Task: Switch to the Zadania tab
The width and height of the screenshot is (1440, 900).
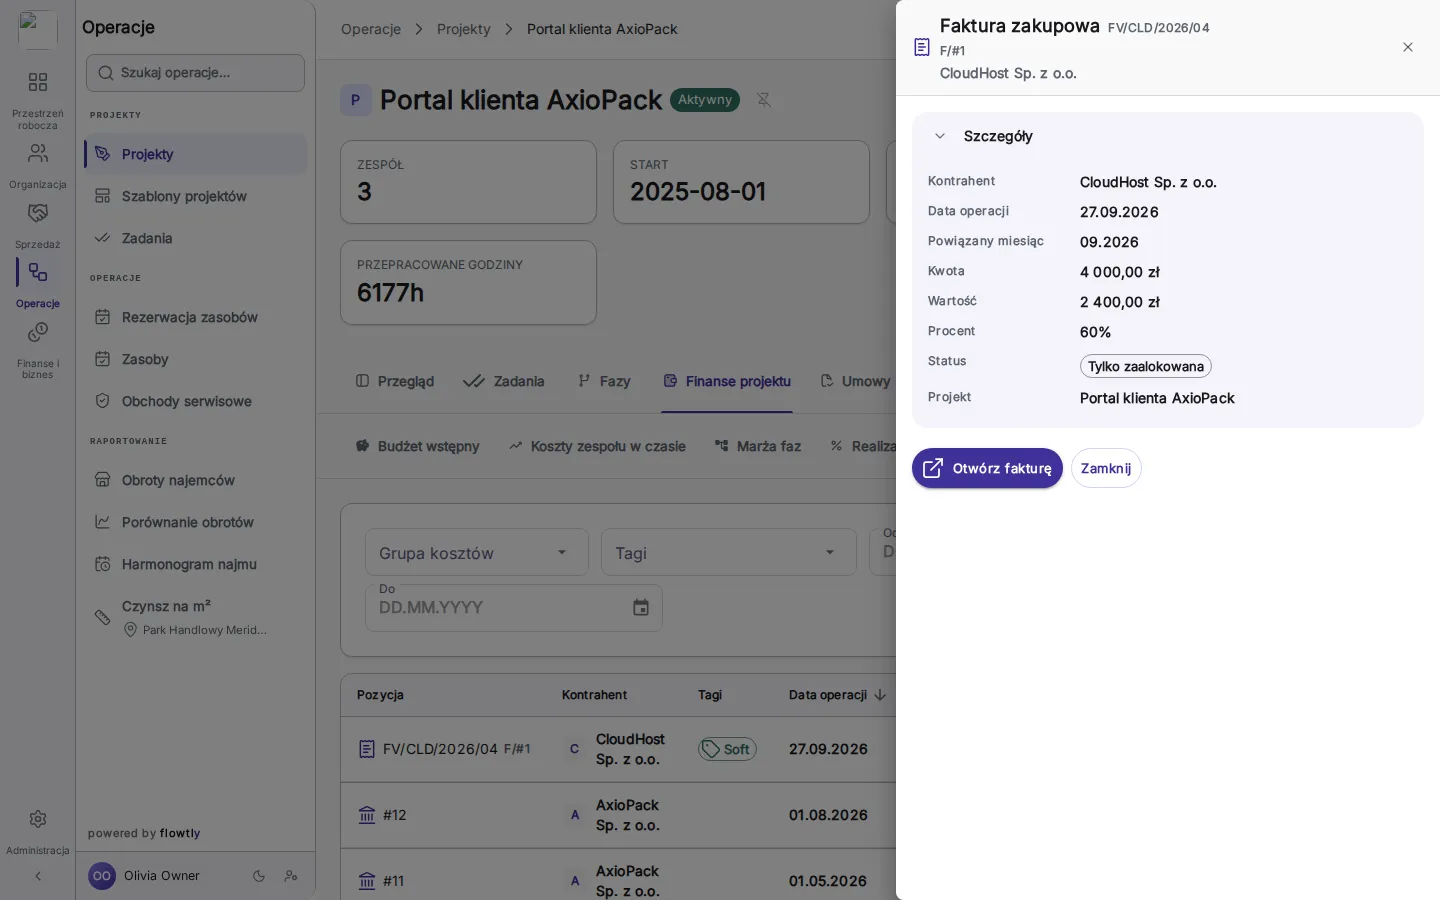Action: tap(504, 381)
